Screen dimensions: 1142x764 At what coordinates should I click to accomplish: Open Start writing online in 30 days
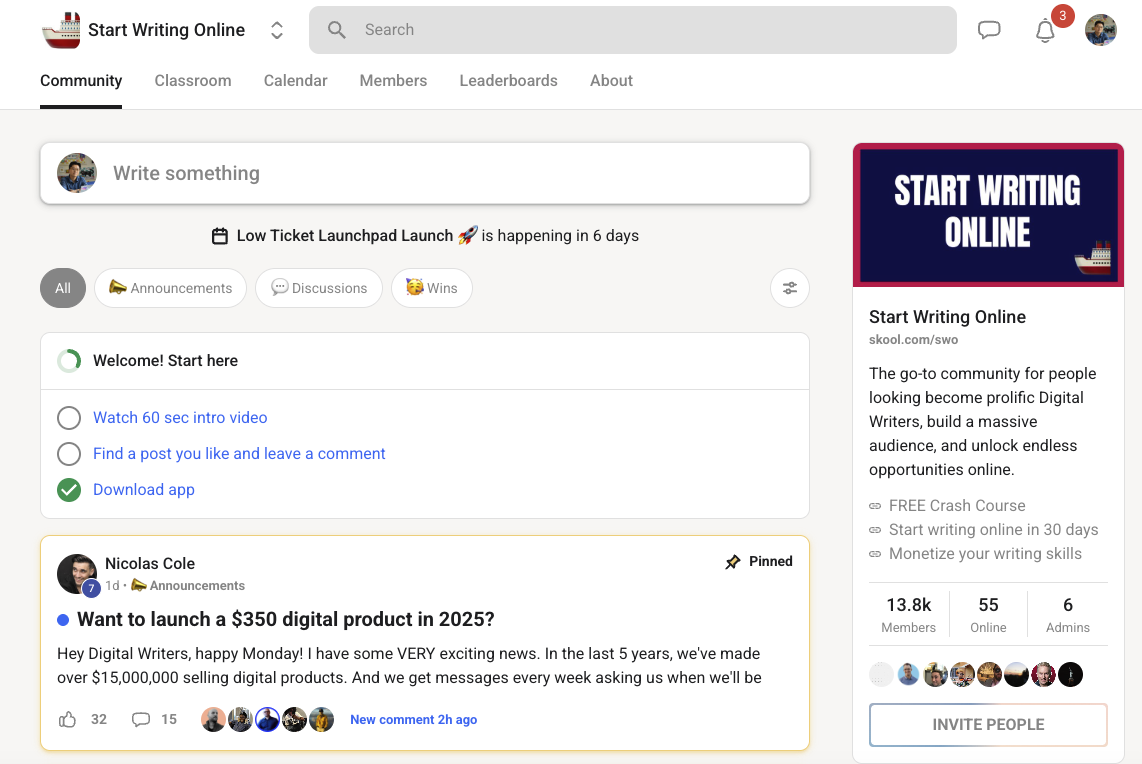[993, 529]
